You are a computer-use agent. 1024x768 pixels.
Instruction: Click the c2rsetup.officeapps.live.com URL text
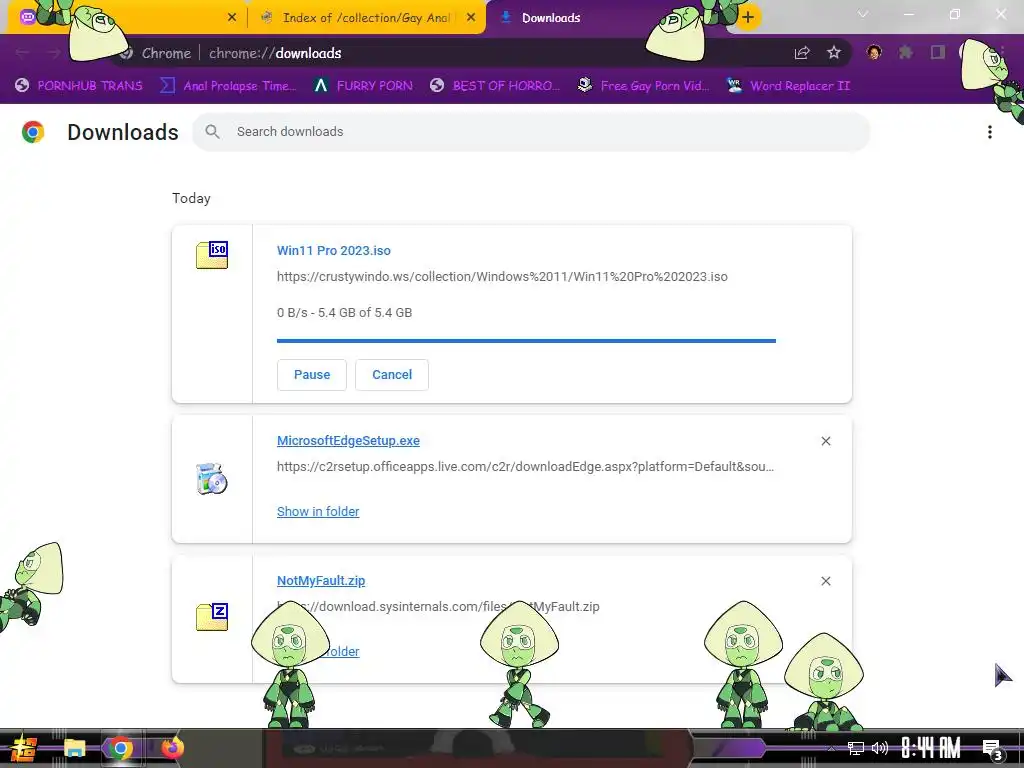click(x=525, y=467)
